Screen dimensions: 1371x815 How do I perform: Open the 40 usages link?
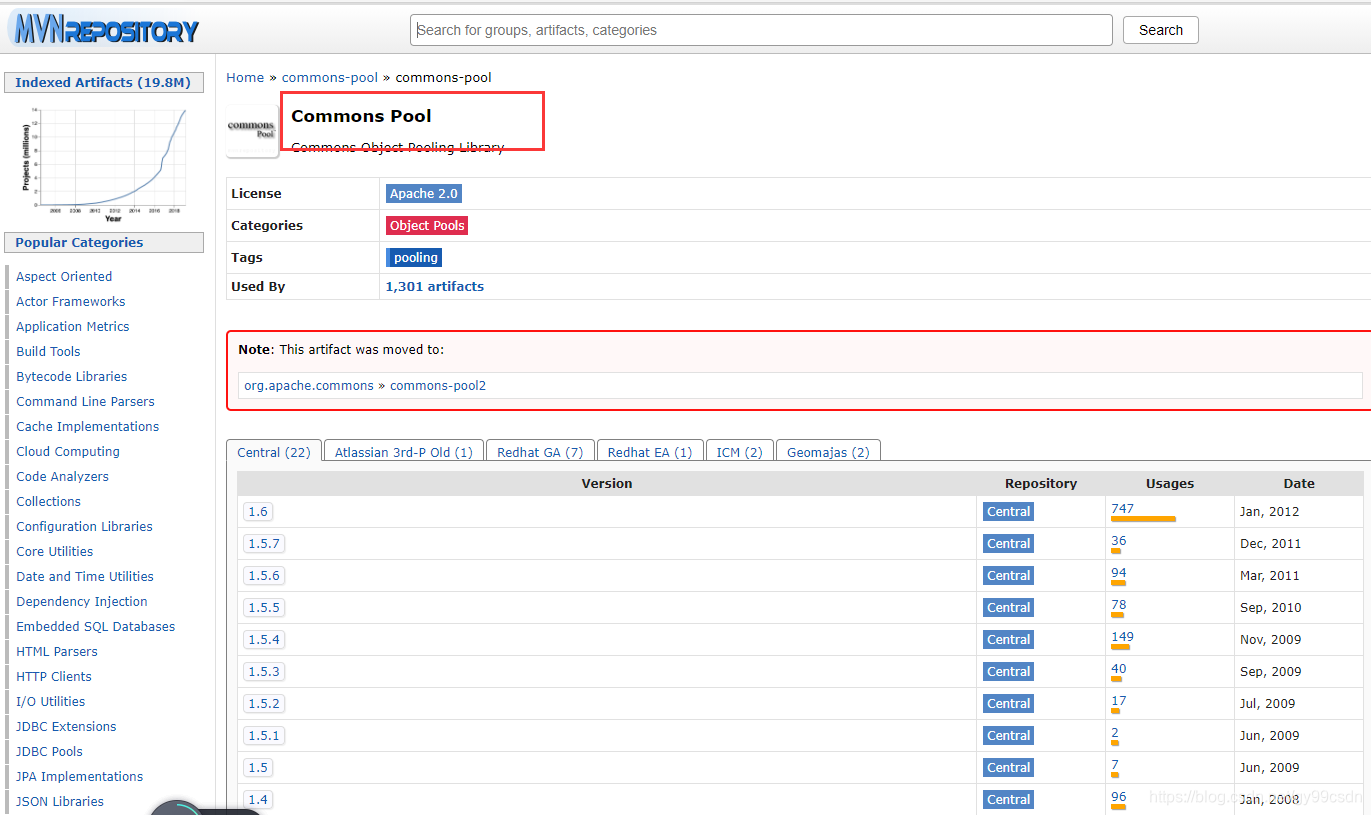pyautogui.click(x=1118, y=668)
